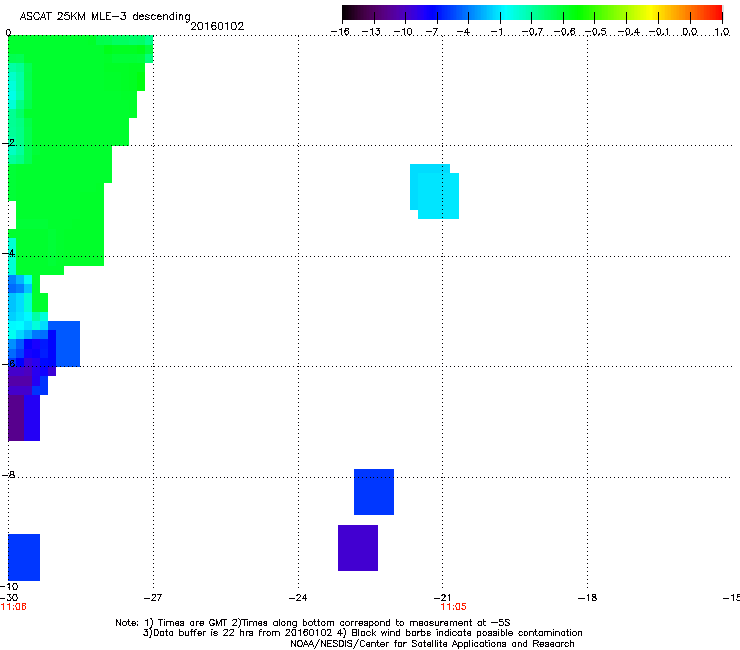Click the '-2' latitude axis label
Screen dimensions: 740x650
click(8, 143)
